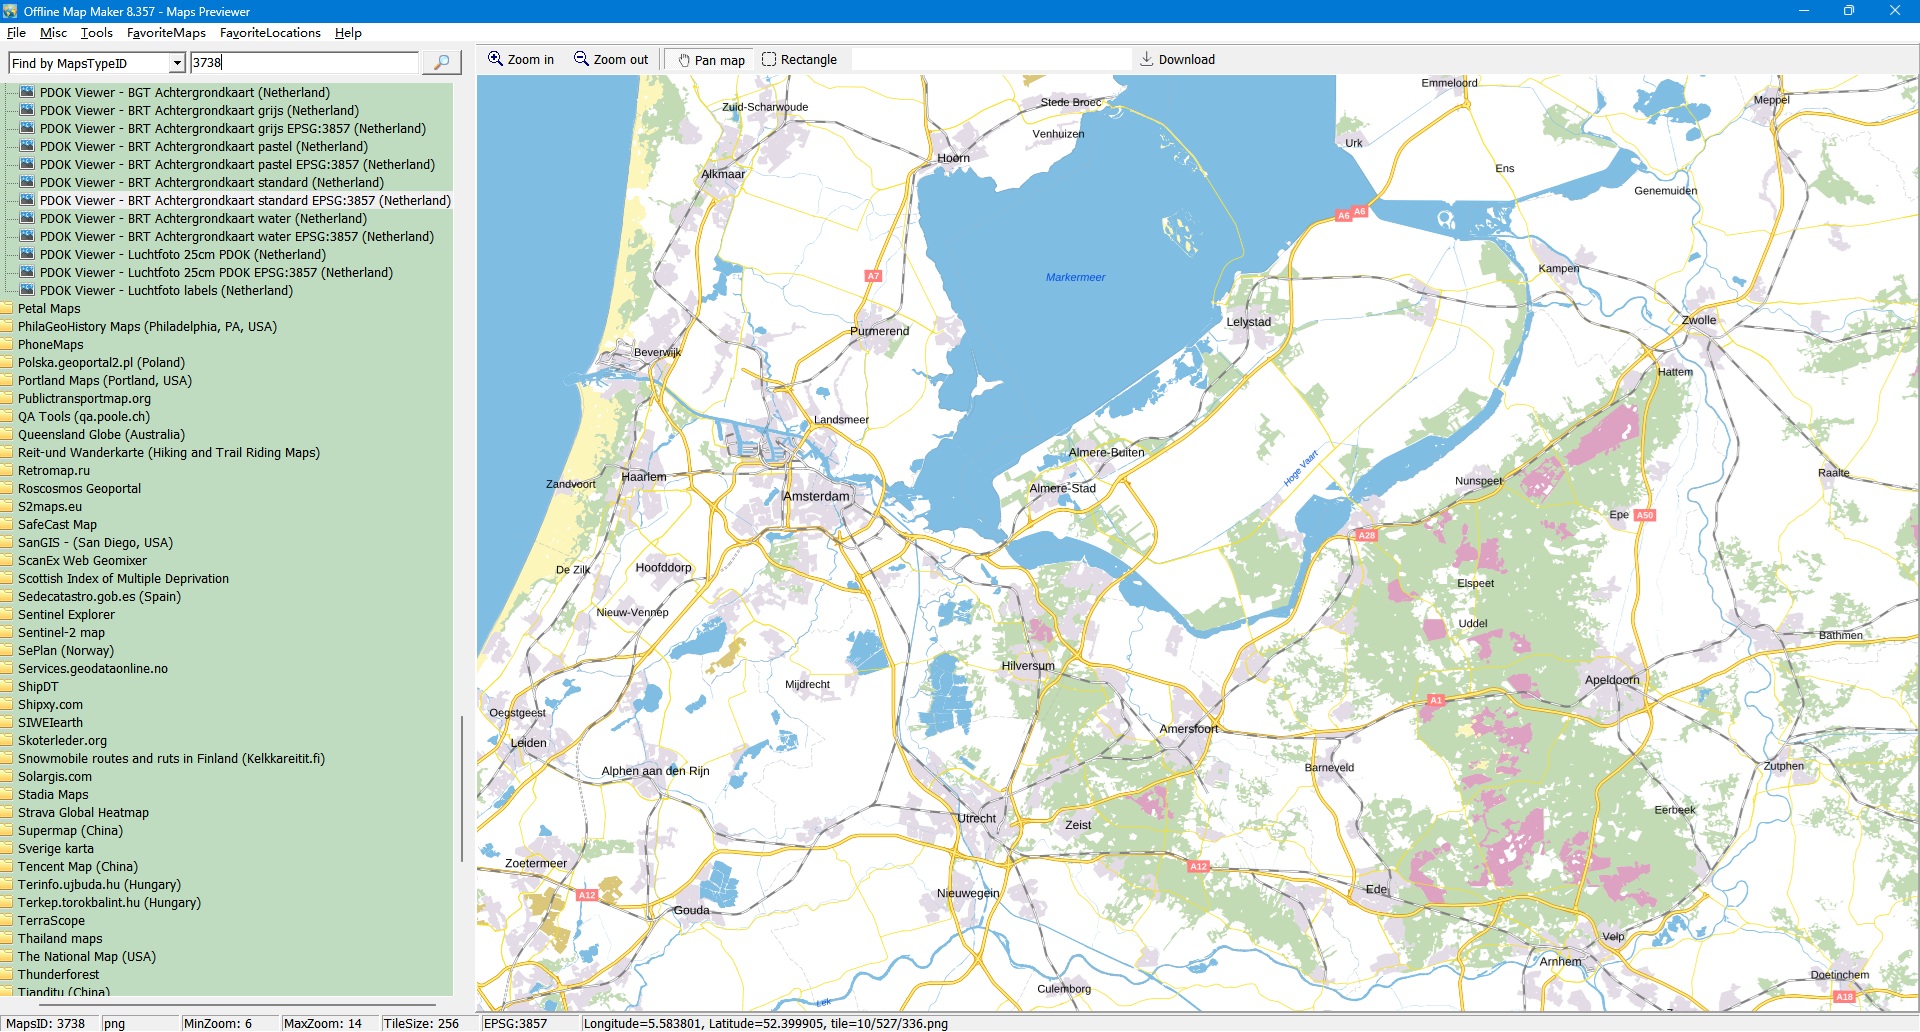This screenshot has height=1032, width=1920.
Task: Open the Find by MapsTypeID dropdown
Action: pos(177,63)
